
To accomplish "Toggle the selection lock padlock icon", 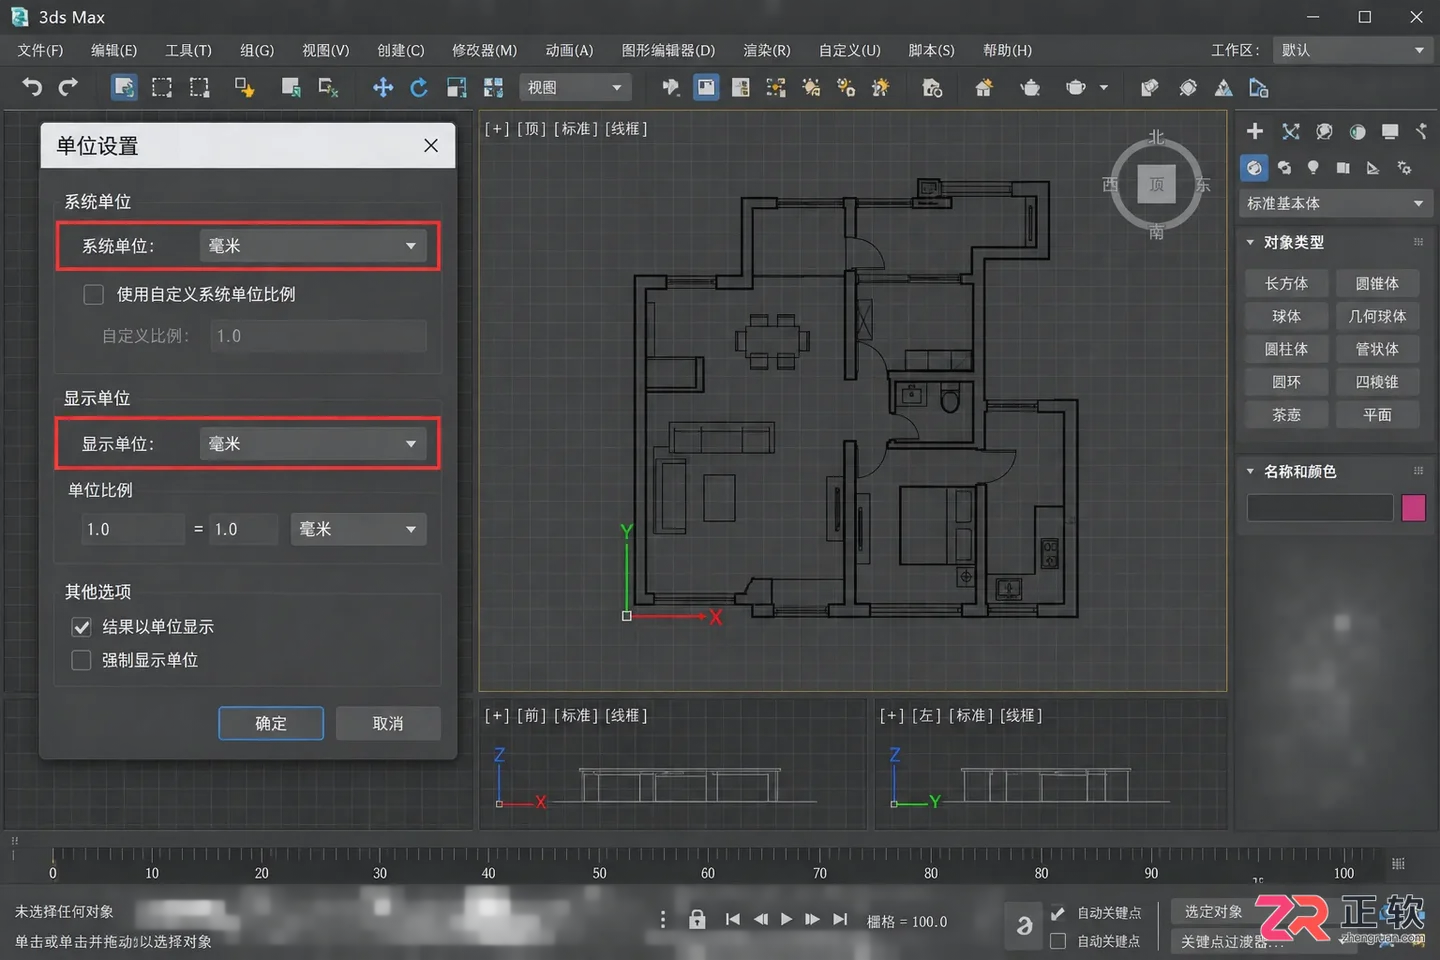I will [697, 920].
